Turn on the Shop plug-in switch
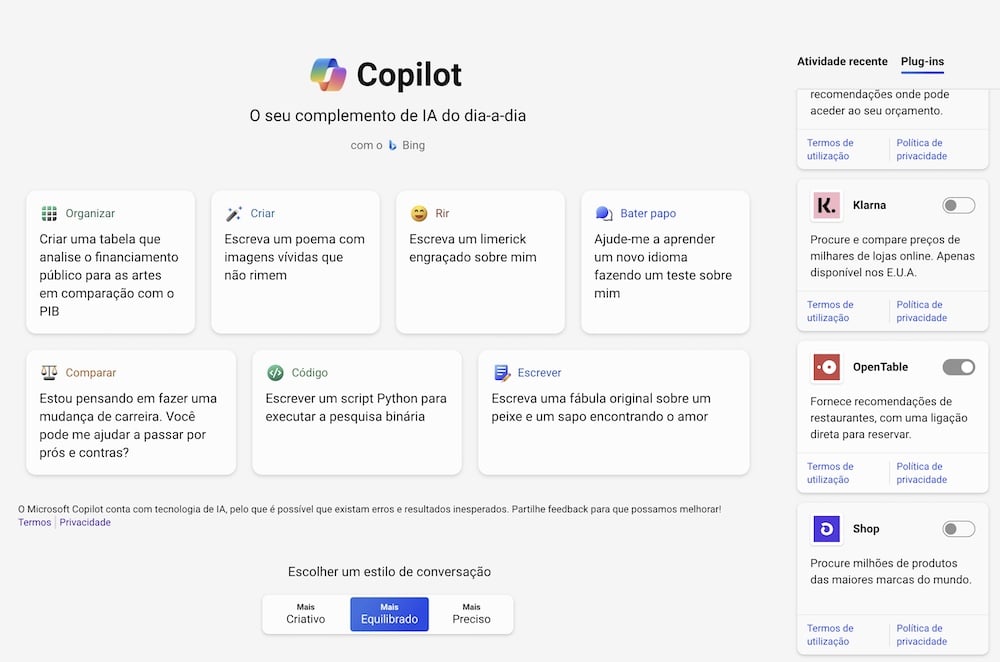Screen dimensions: 1000x662 click(959, 529)
